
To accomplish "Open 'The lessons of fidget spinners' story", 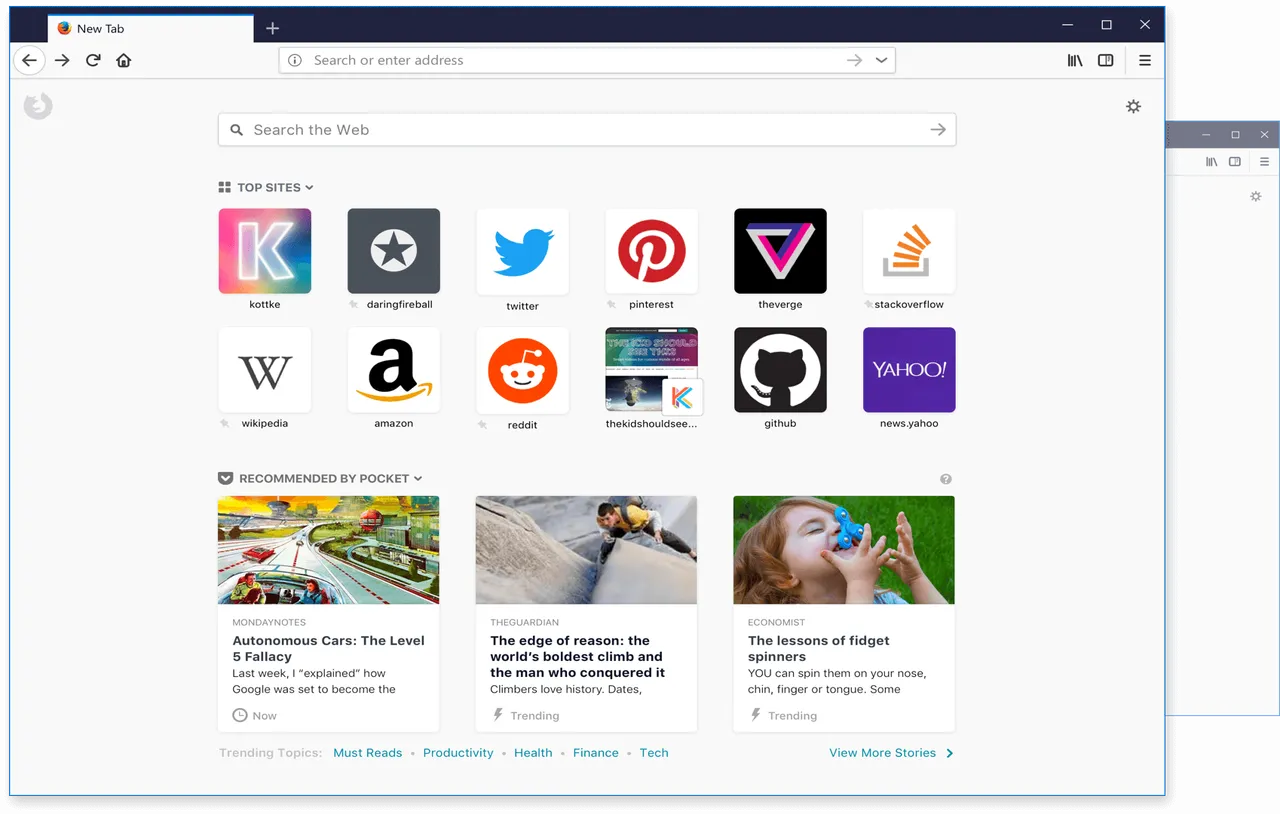I will [x=844, y=614].
